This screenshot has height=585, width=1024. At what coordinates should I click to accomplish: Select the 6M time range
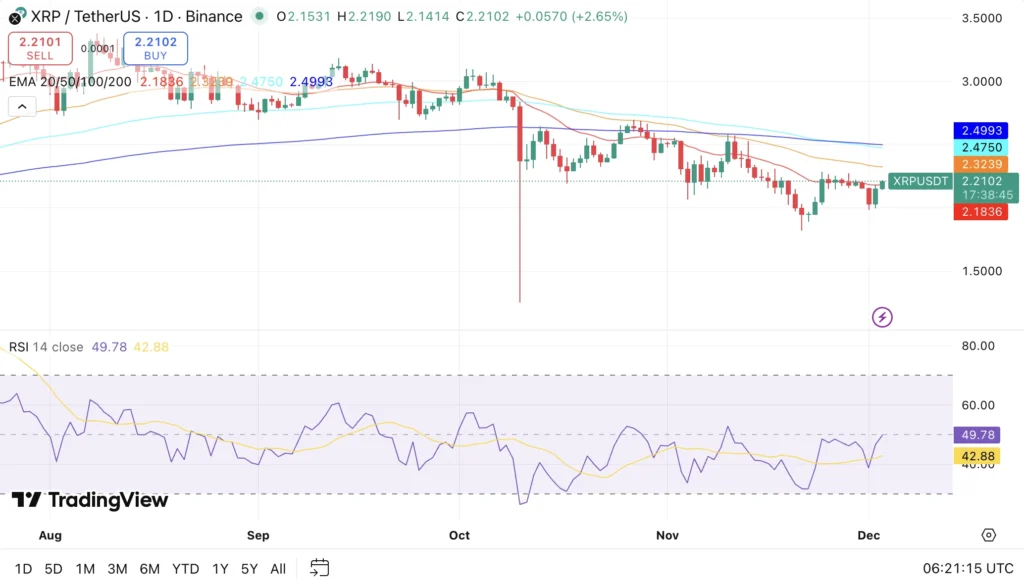150,569
